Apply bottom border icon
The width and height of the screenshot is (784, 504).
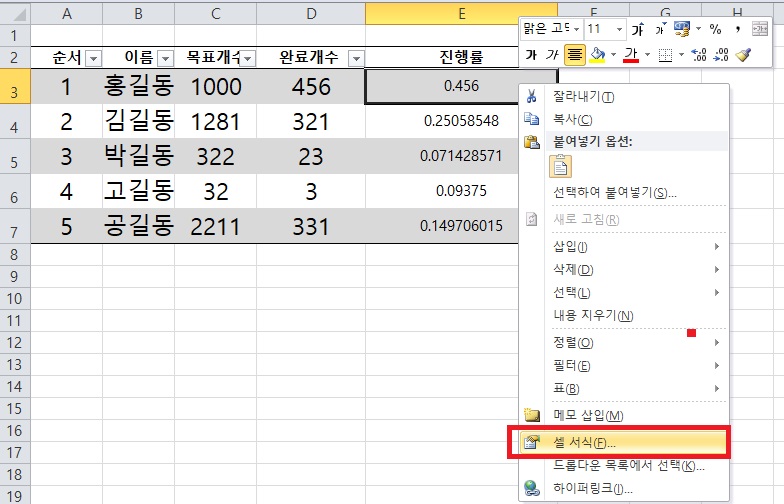coord(665,55)
